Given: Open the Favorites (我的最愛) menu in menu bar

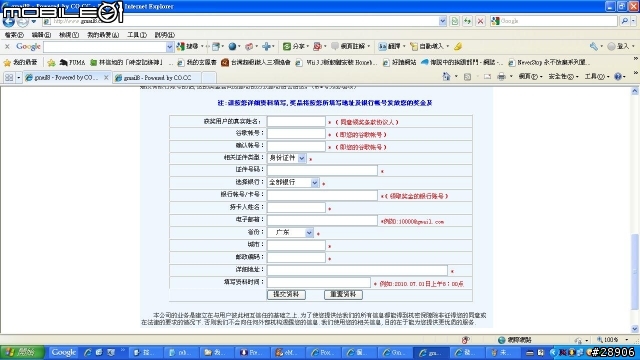Looking at the screenshot, I should (x=103, y=35).
